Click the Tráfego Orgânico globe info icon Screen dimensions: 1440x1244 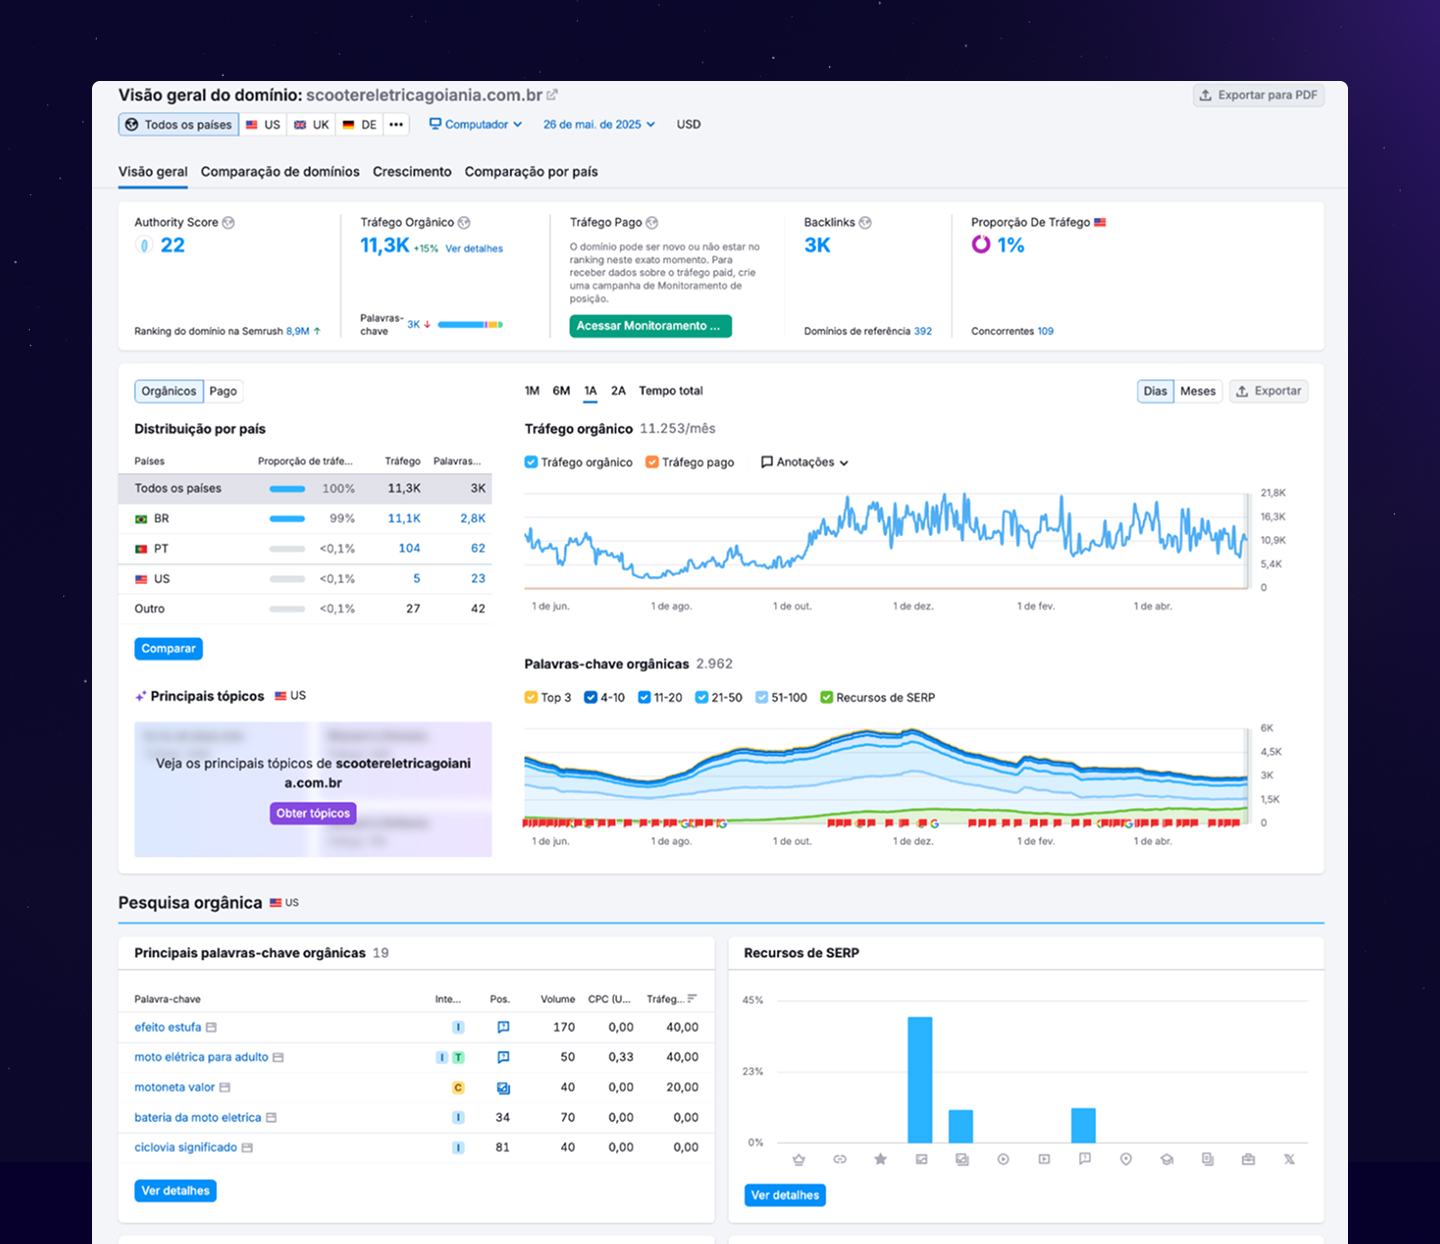pyautogui.click(x=464, y=223)
